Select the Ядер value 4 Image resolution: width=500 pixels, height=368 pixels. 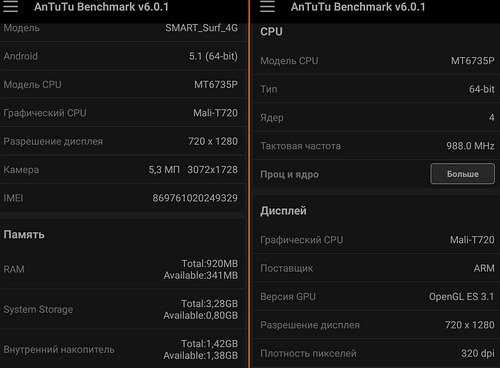[492, 118]
